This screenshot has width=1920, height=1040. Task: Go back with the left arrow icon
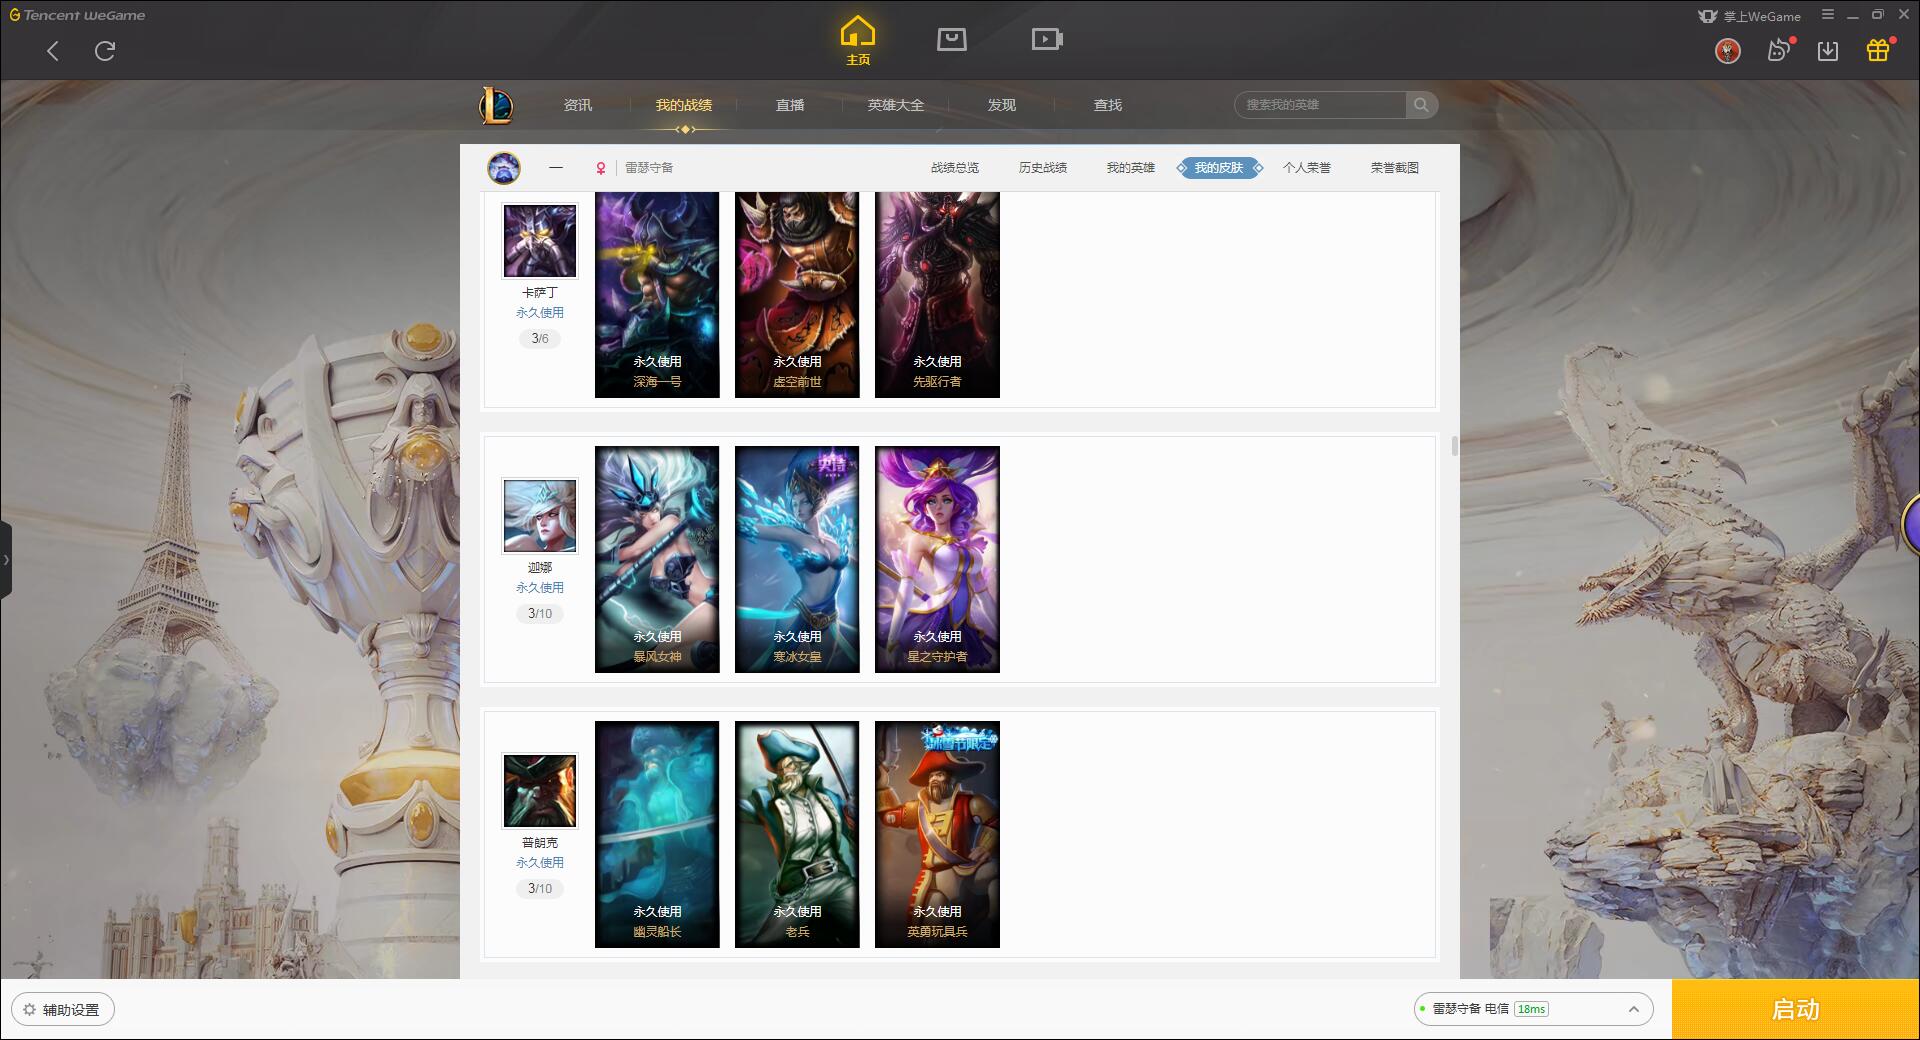(53, 51)
